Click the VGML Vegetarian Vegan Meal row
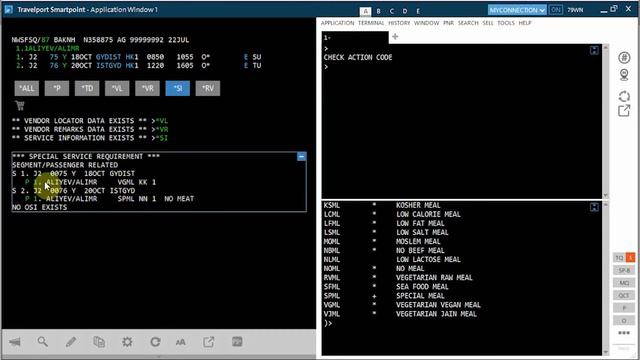Screen dimensions: 640x360 pyautogui.click(x=402, y=305)
